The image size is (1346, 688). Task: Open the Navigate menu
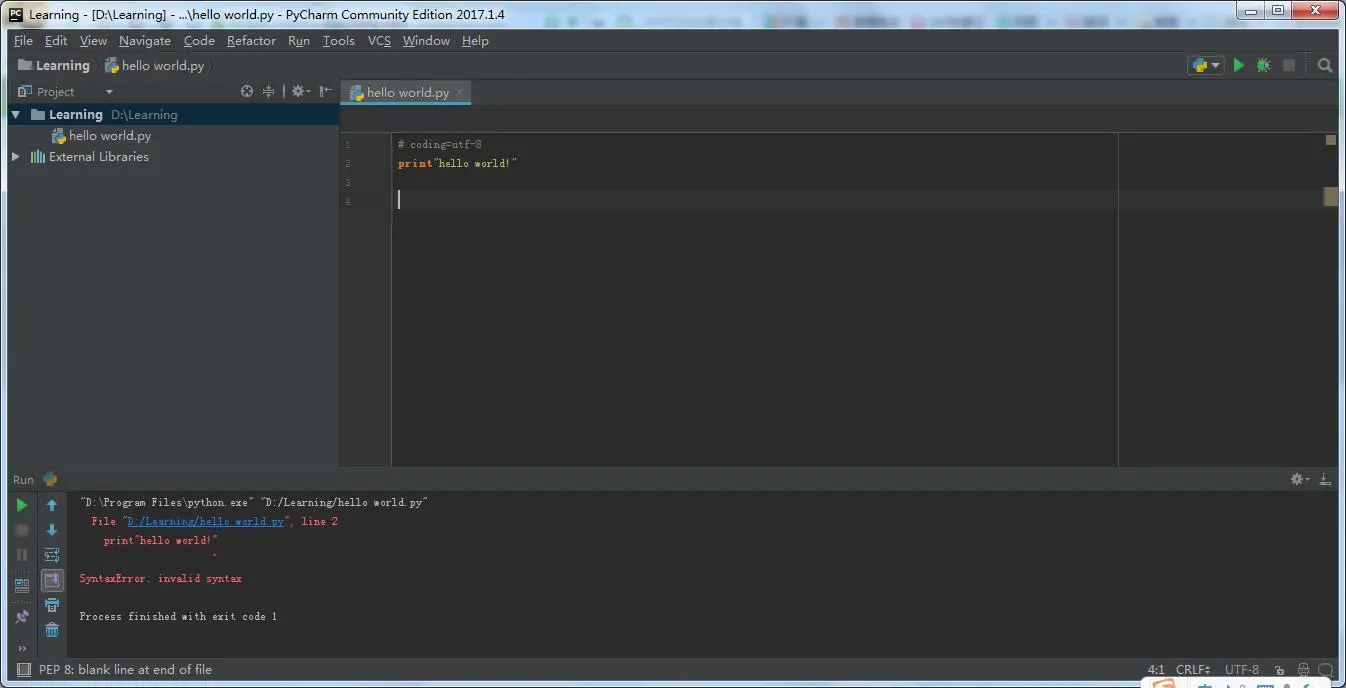[x=145, y=40]
